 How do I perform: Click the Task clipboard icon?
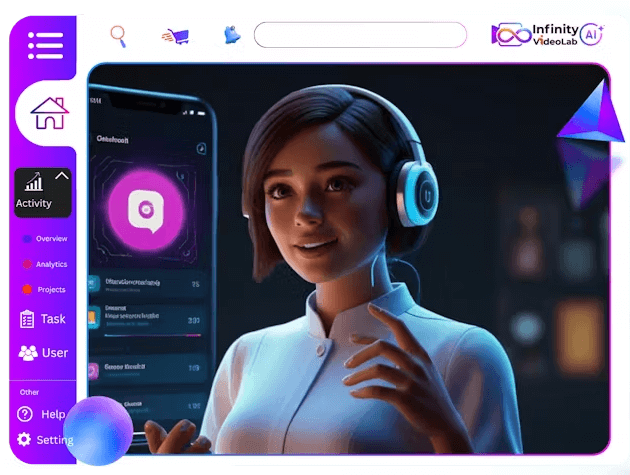[x=27, y=319]
